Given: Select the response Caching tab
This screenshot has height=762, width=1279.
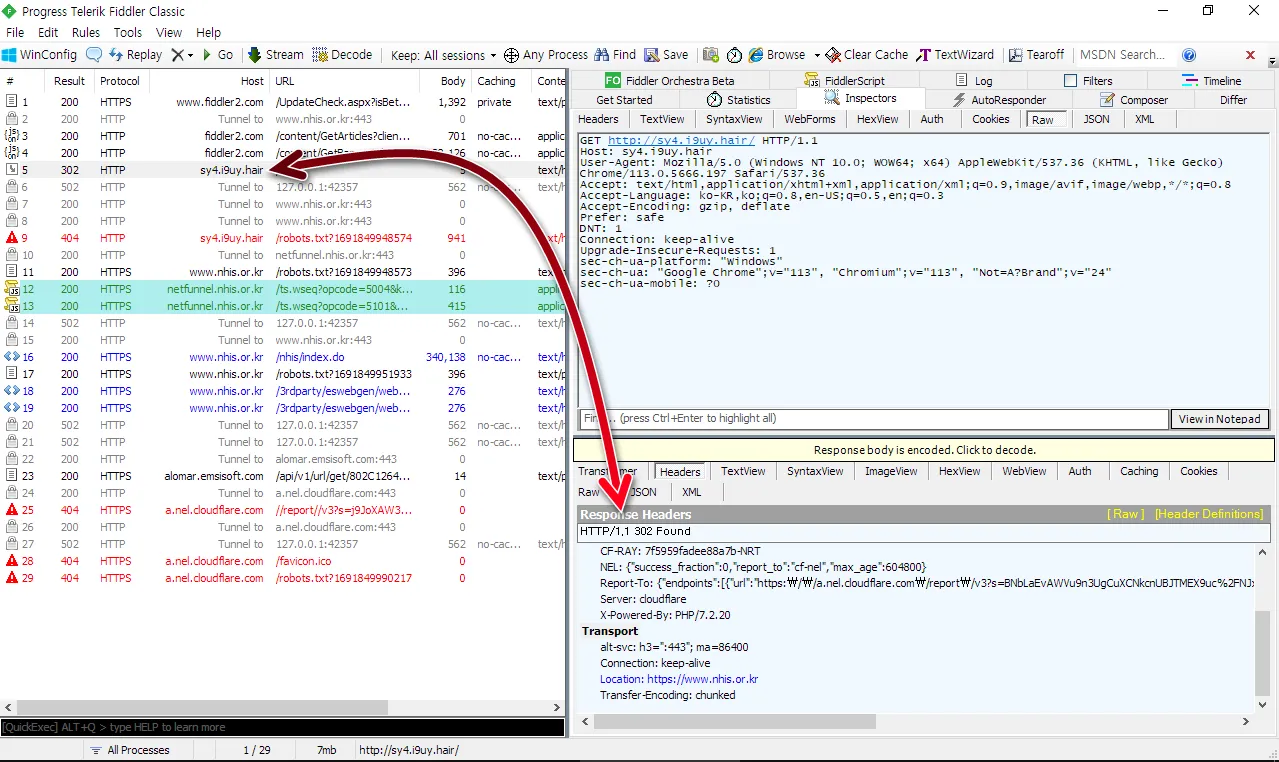Looking at the screenshot, I should tap(1139, 471).
